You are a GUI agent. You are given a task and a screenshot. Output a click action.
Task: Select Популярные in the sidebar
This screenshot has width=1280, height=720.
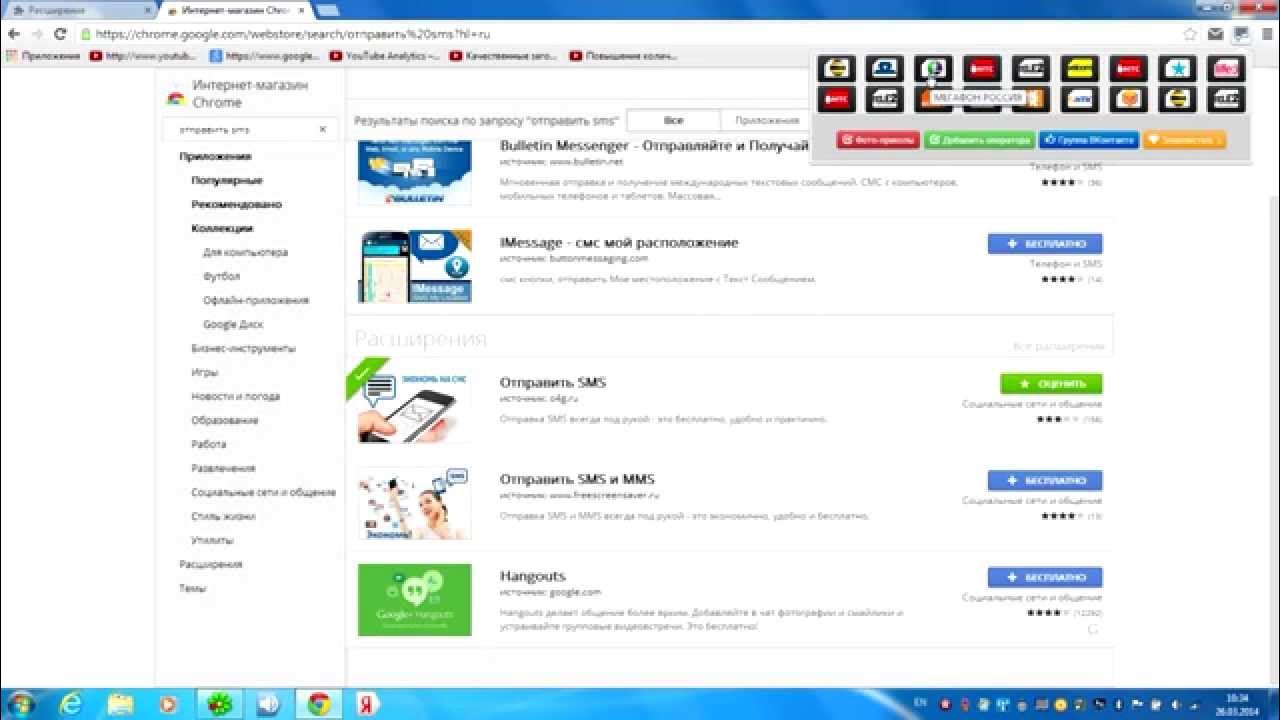point(227,180)
